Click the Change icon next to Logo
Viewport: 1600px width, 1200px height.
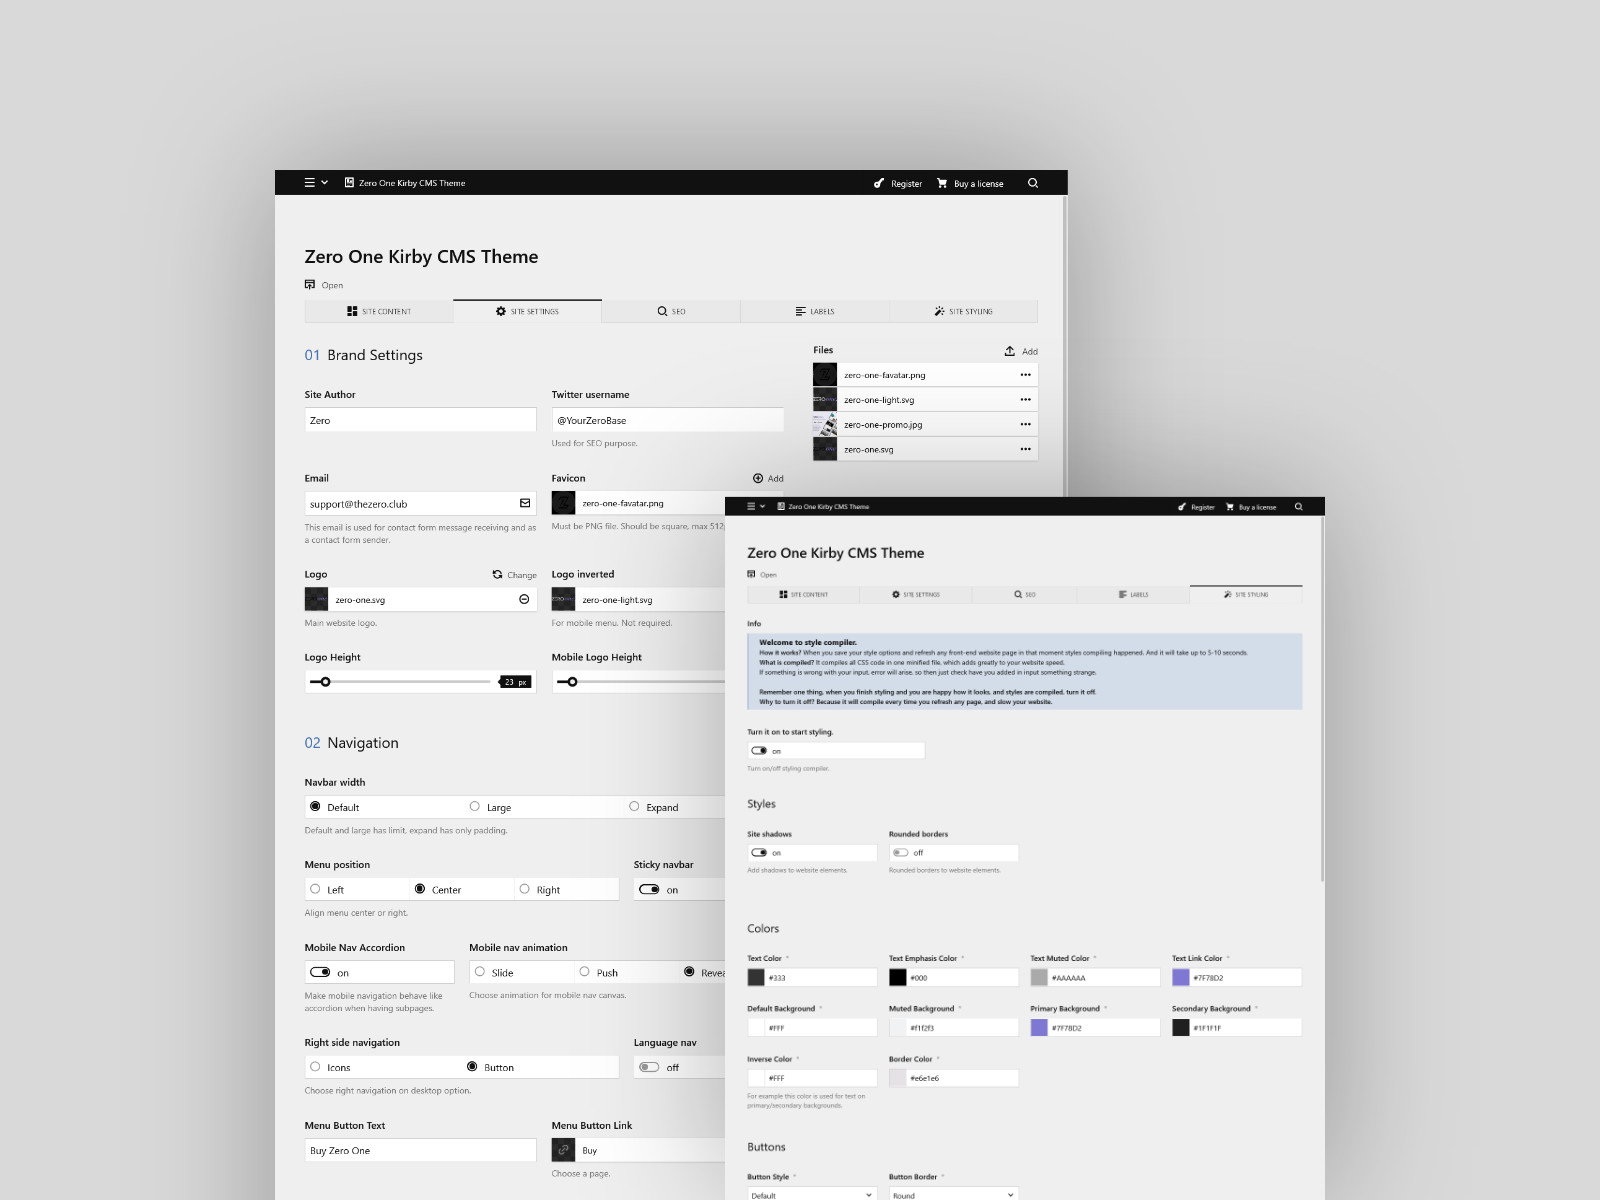pyautogui.click(x=497, y=574)
